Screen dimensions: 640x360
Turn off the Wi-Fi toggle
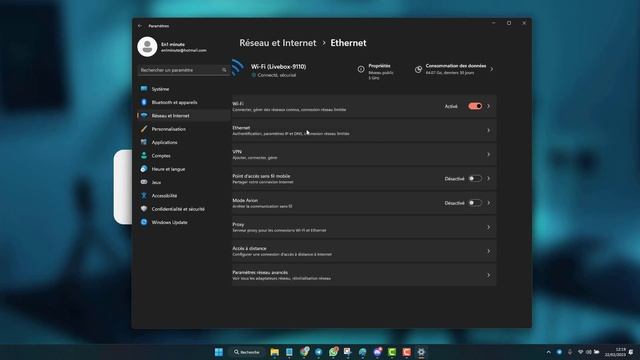coord(475,106)
